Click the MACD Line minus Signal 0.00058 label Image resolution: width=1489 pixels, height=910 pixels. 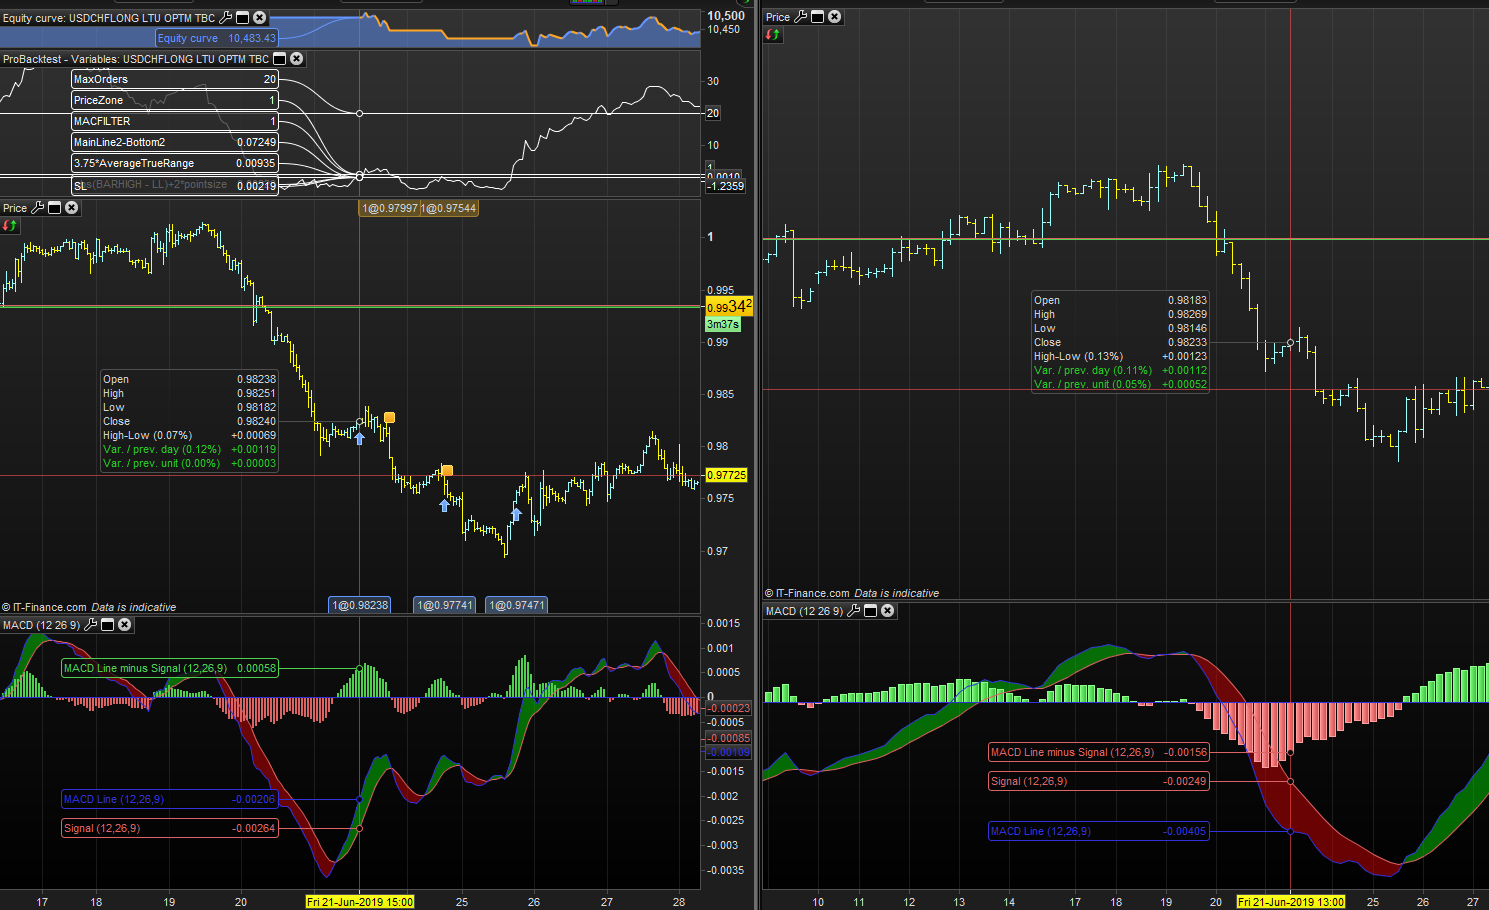pos(170,668)
